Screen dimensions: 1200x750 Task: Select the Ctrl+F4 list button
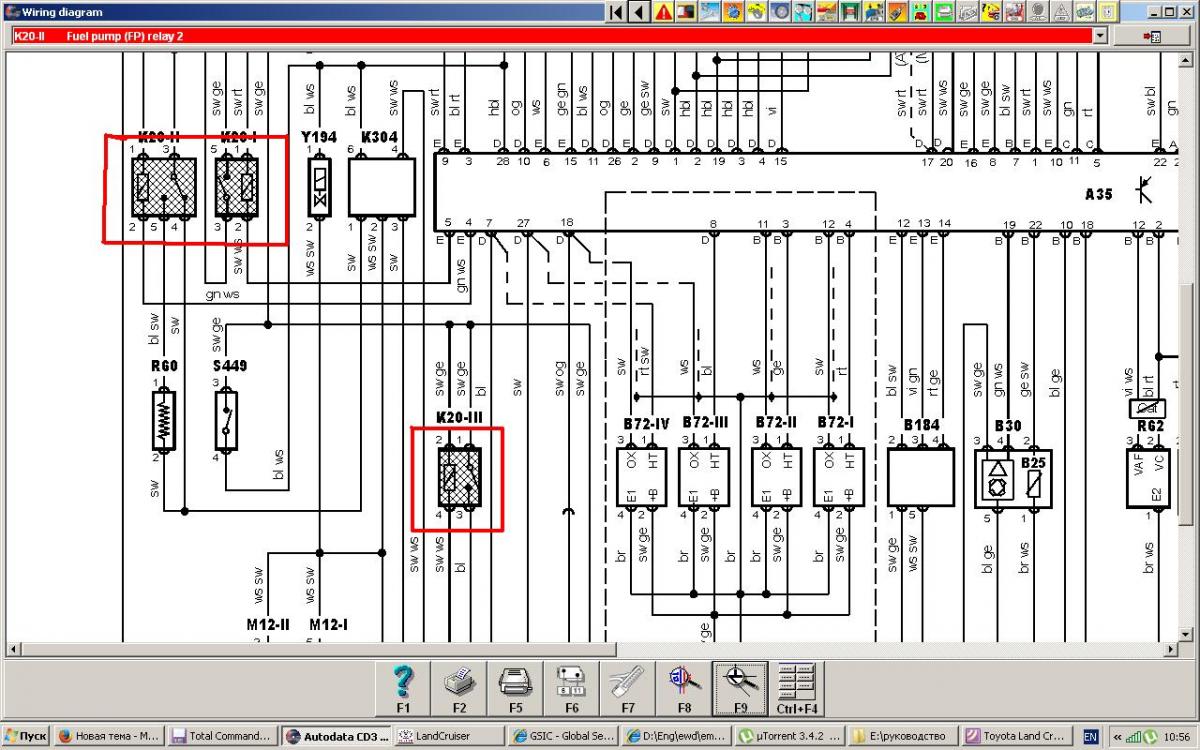point(796,689)
